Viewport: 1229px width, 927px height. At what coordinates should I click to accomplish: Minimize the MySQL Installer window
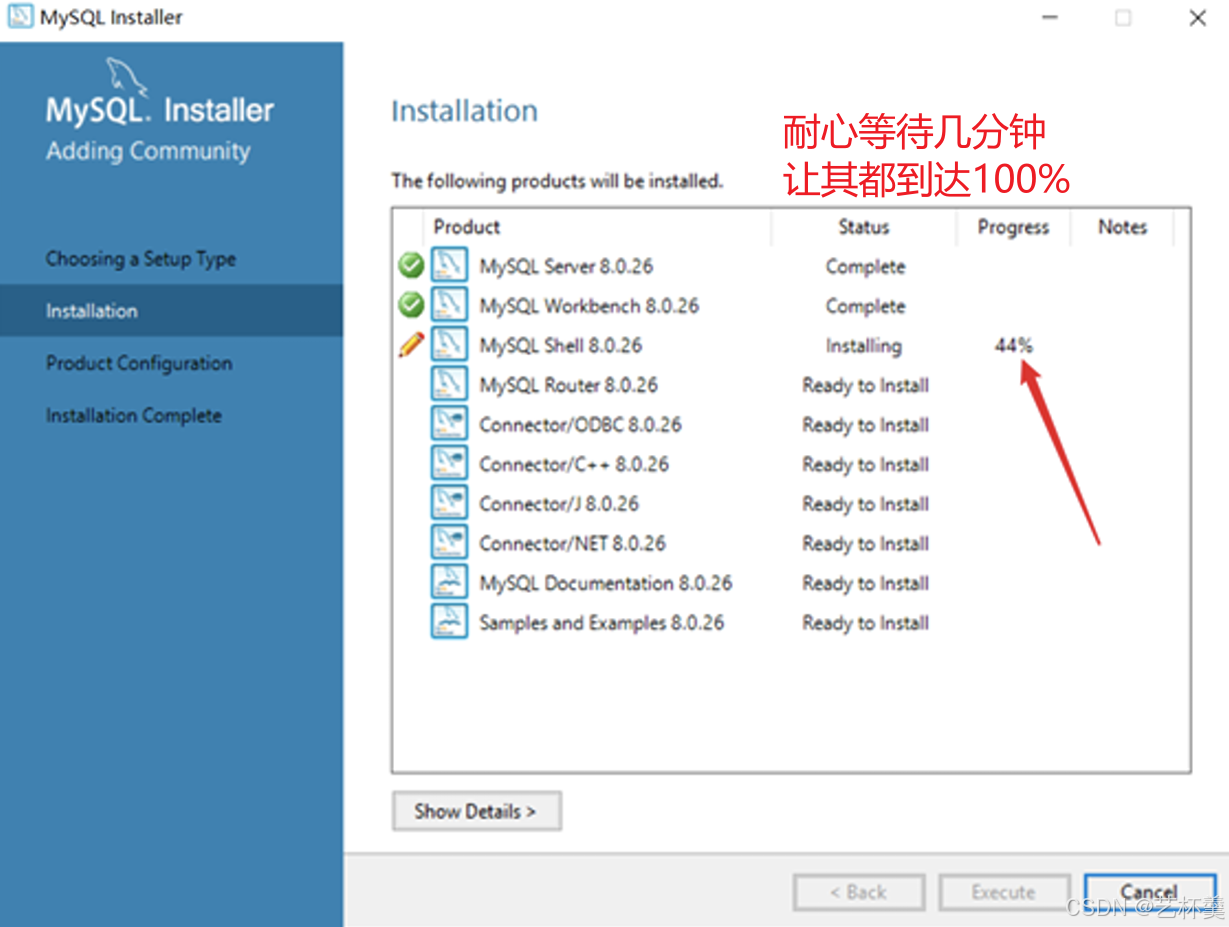pyautogui.click(x=1049, y=18)
